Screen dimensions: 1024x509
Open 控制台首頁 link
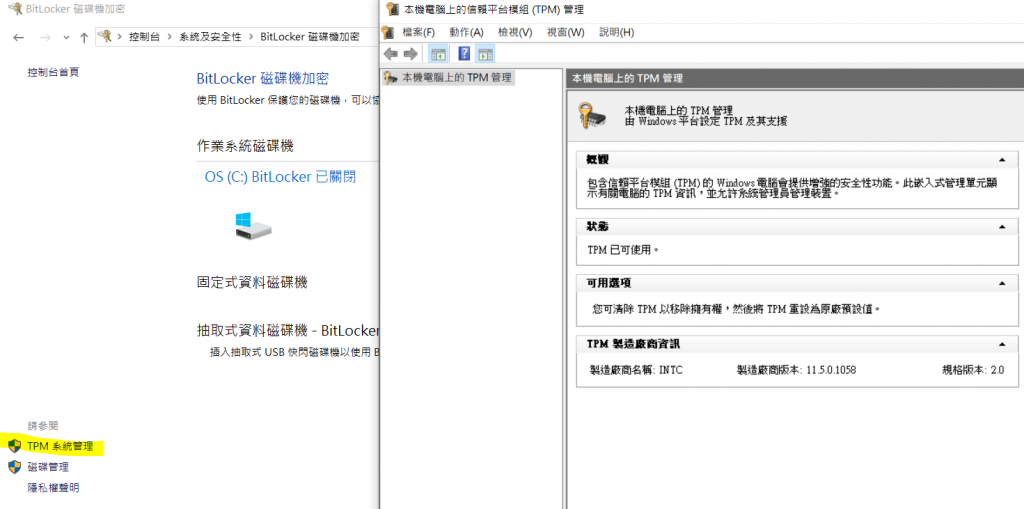click(x=54, y=72)
